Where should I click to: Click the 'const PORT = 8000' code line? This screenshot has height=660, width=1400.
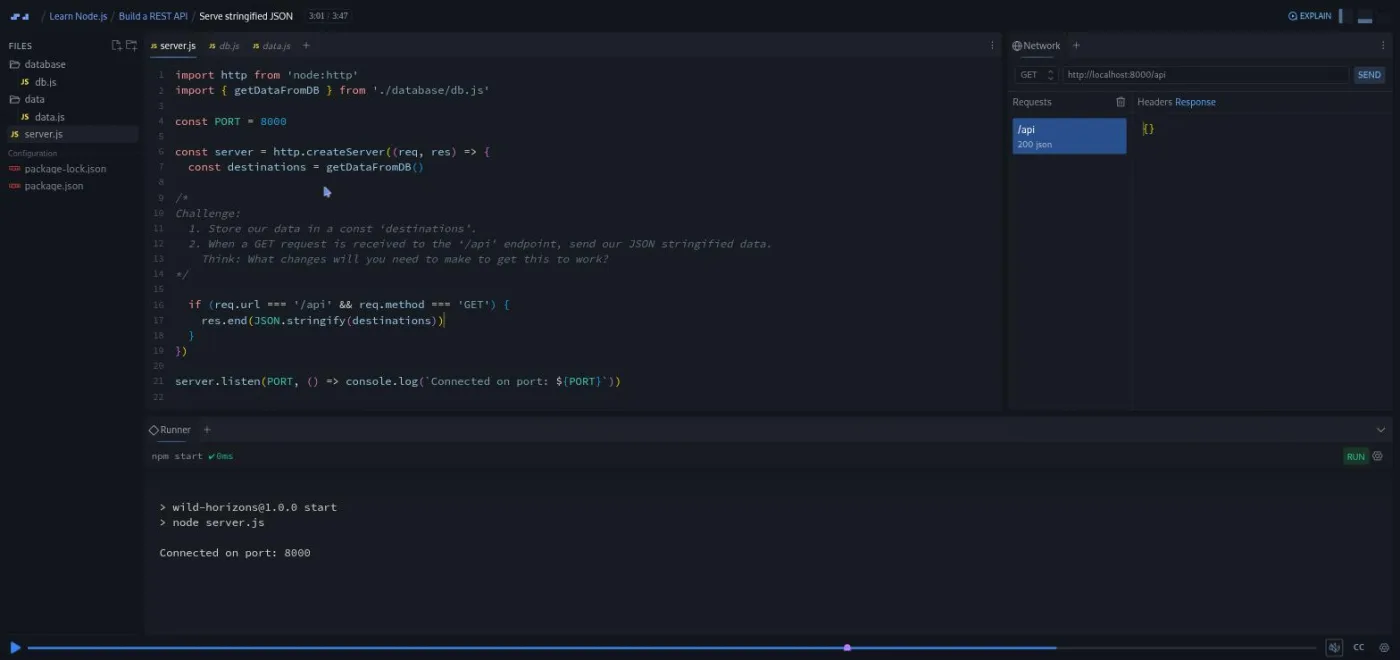[230, 121]
